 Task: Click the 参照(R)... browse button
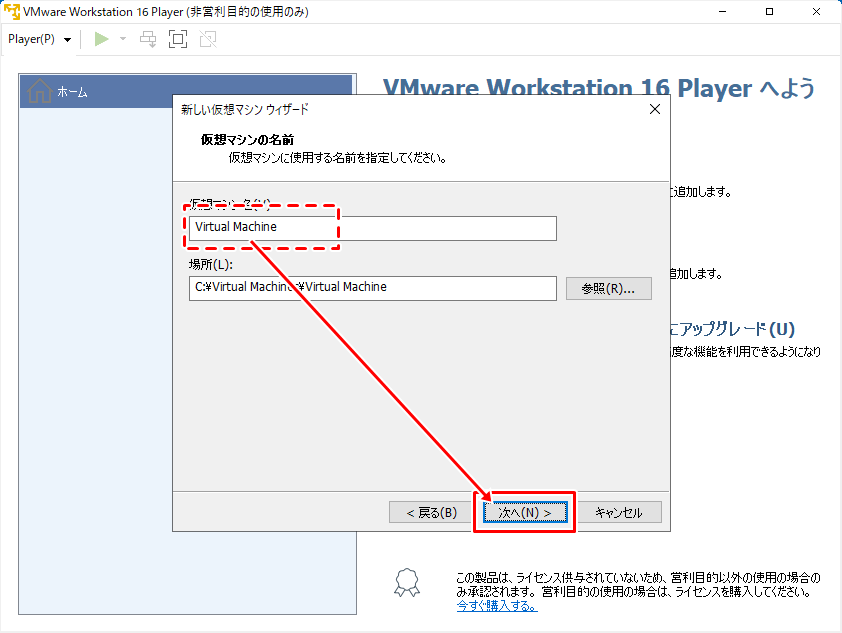point(608,288)
